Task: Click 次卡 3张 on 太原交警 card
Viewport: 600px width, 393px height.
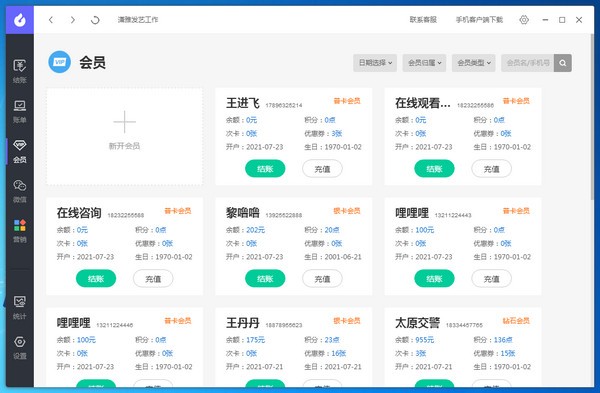Action: 411,353
